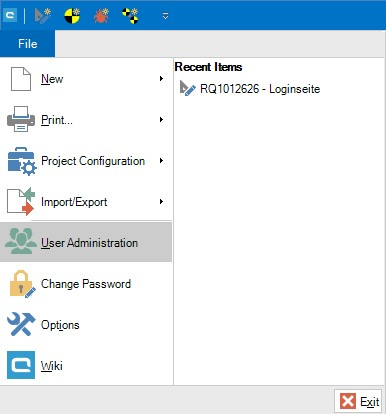Screen dimensions: 386x414
Task: Click the red bug new defect icon
Action: pyautogui.click(x=101, y=16)
